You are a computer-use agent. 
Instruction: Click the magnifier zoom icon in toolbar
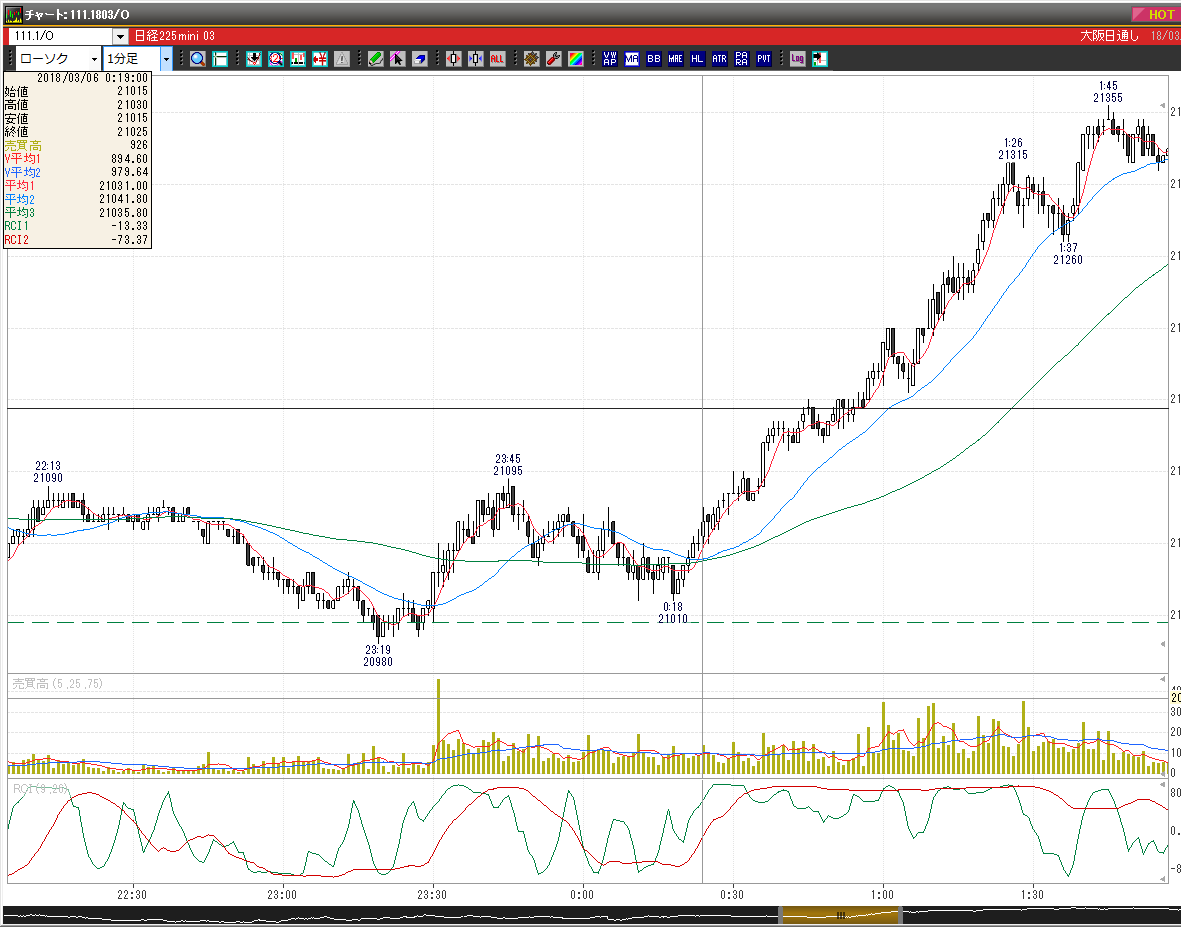(198, 59)
